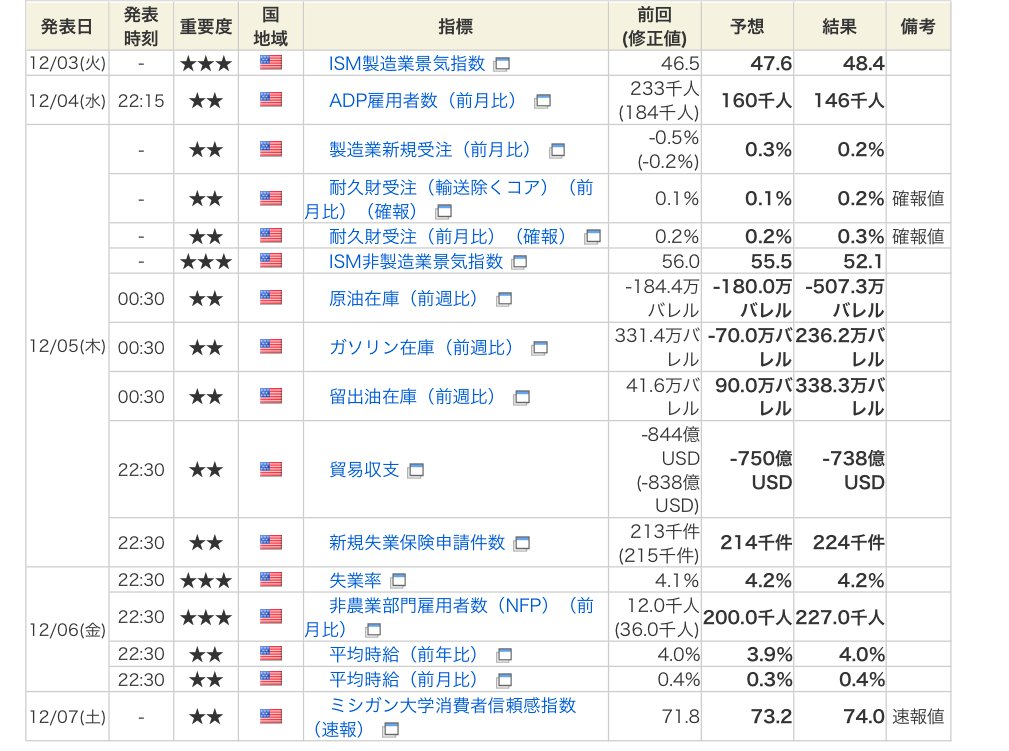Click popup icon beside 耐久財受注（前月比）（確報）
Screen dimensions: 1009x751
click(592, 237)
